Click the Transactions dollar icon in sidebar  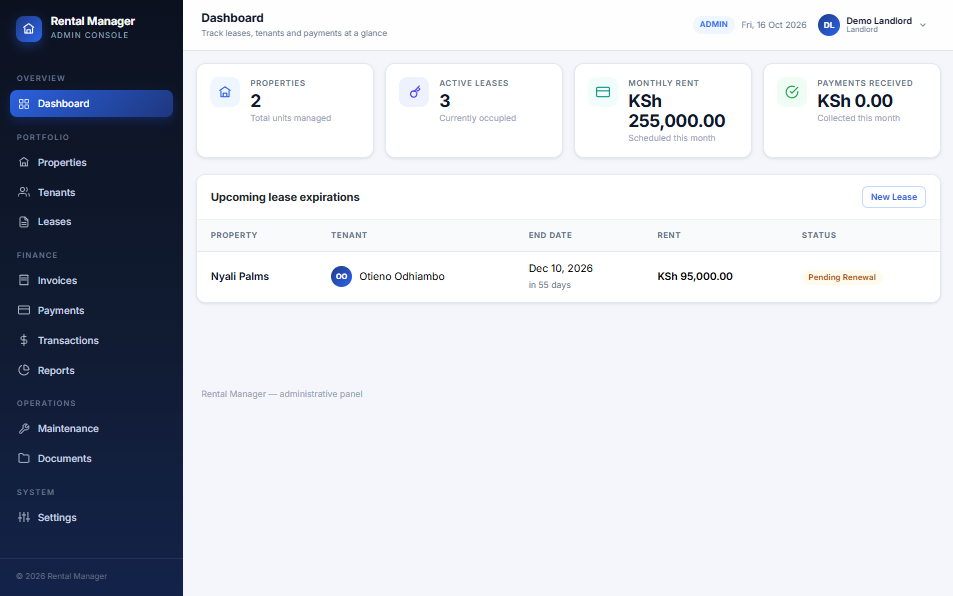24,340
